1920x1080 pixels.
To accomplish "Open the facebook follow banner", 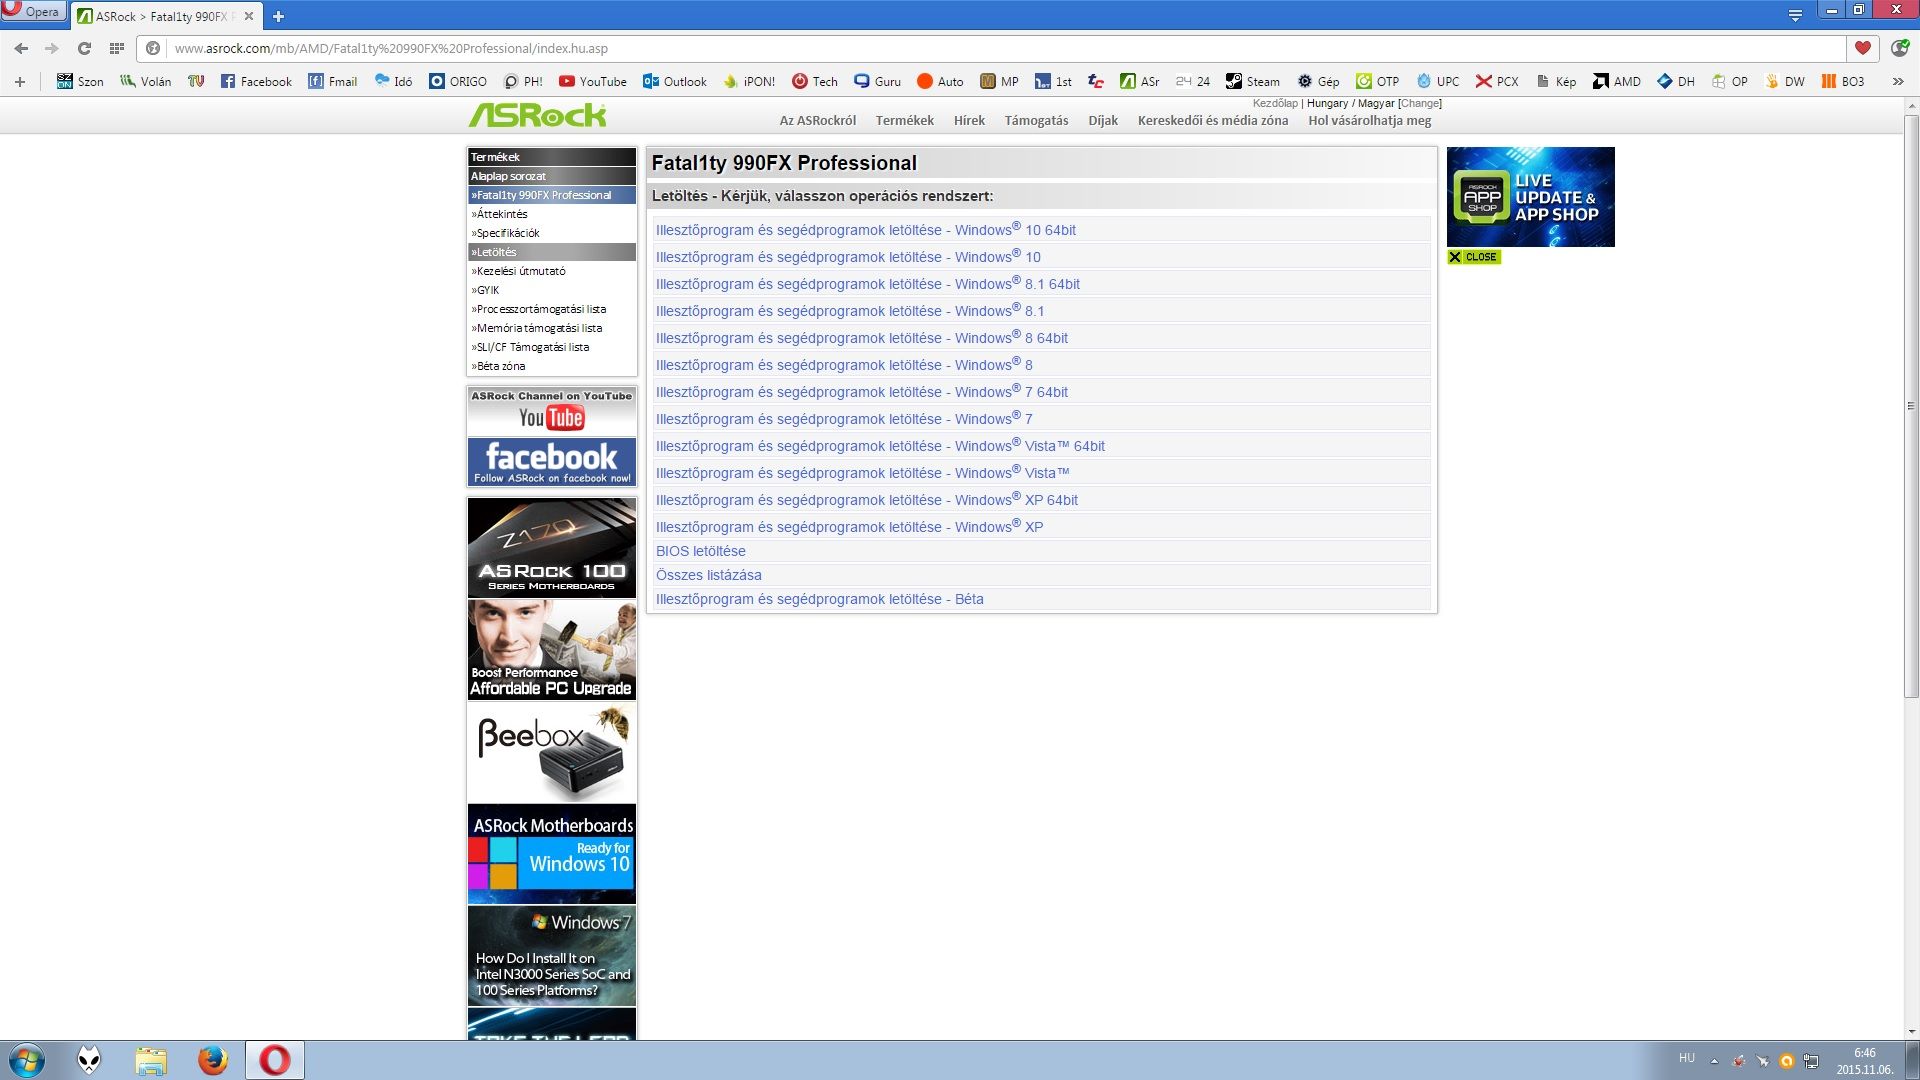I will coord(551,462).
